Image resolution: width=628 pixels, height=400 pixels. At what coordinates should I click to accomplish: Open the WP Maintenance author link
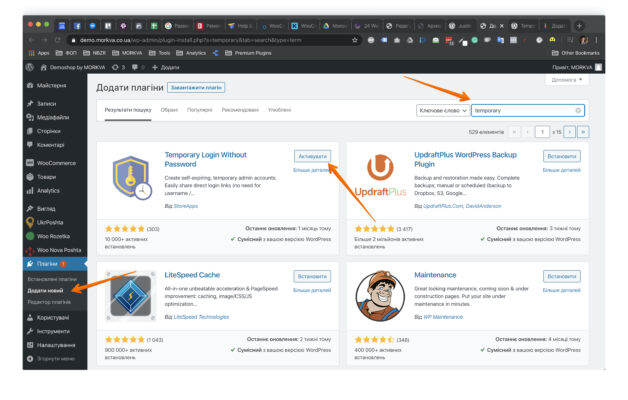coord(443,317)
